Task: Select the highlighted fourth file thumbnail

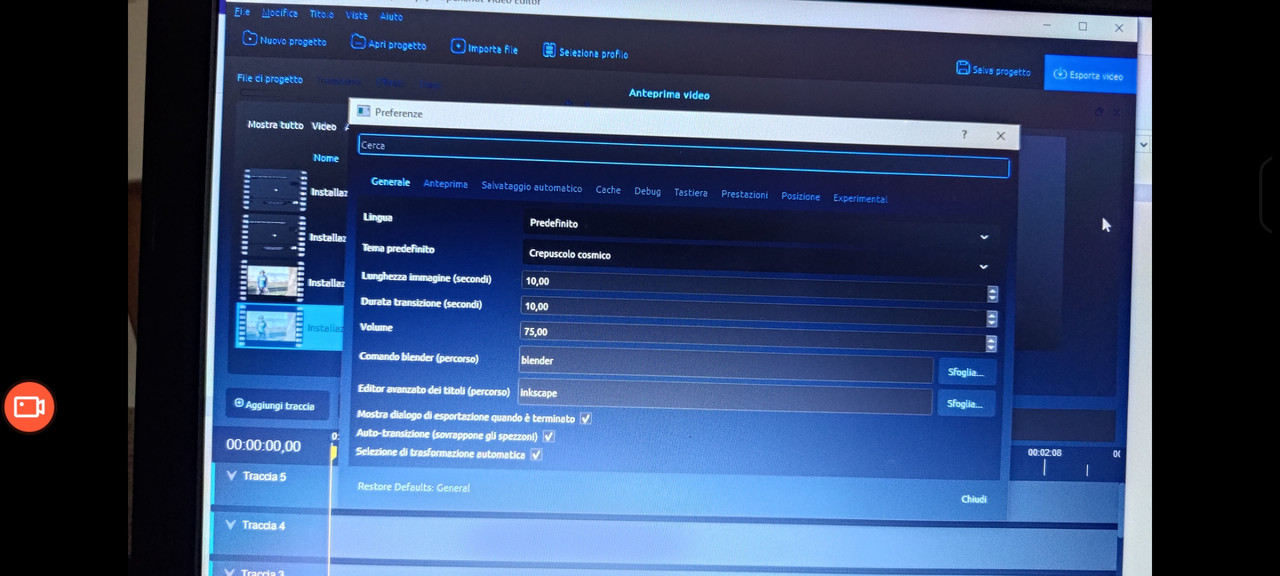Action: 271,326
